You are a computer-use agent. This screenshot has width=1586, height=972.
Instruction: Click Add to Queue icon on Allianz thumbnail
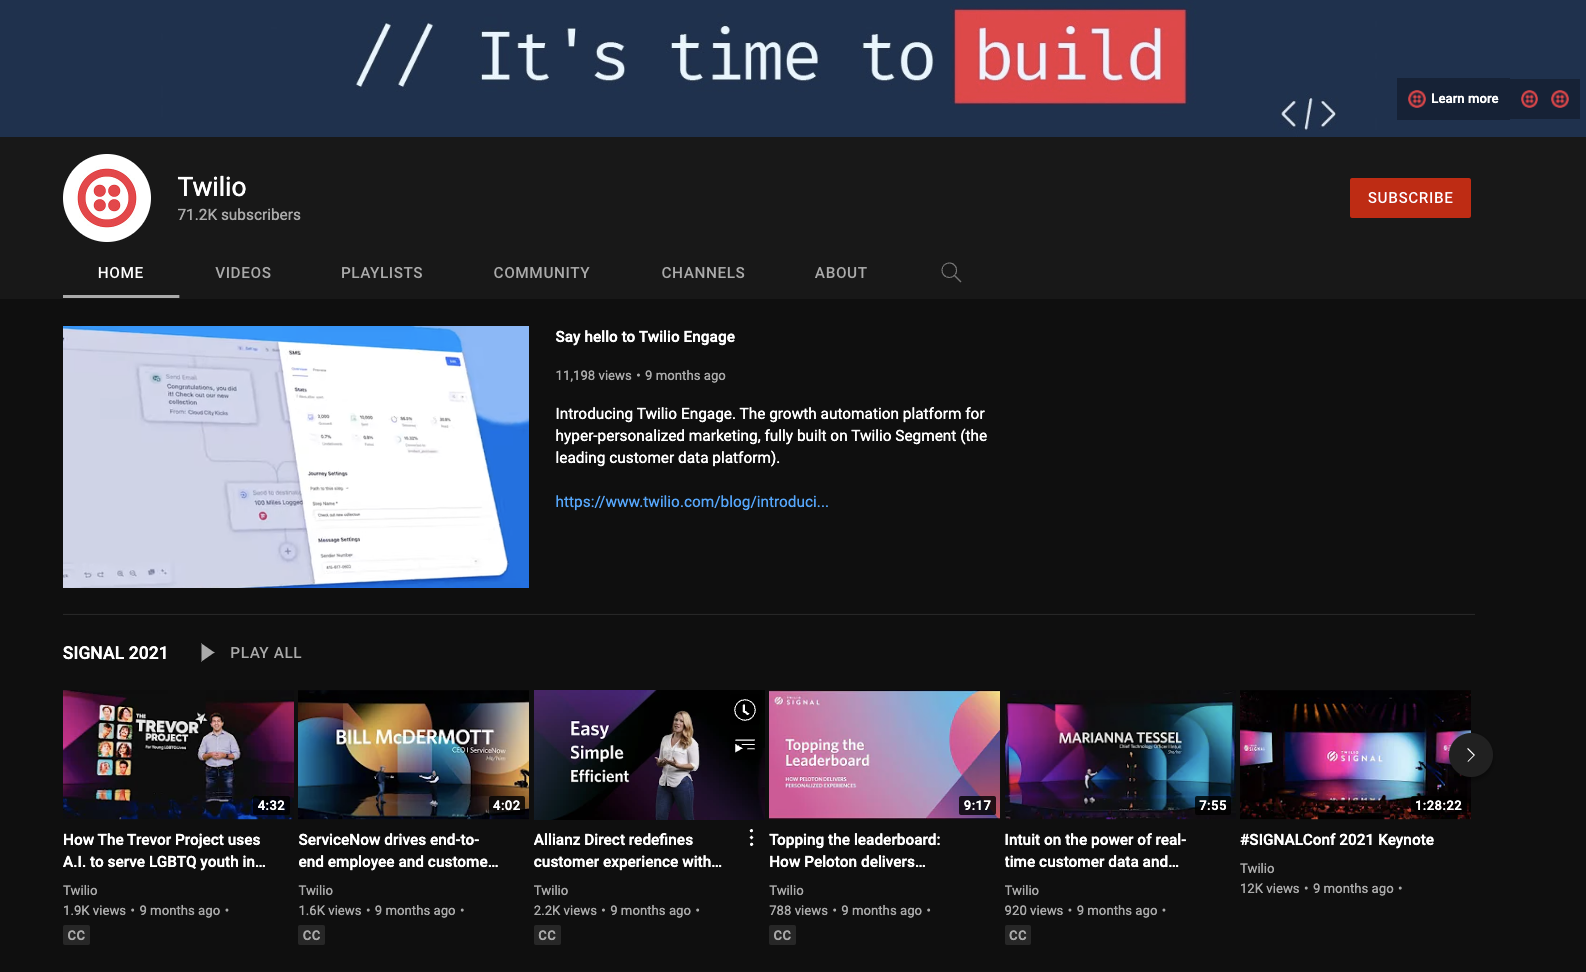click(745, 746)
